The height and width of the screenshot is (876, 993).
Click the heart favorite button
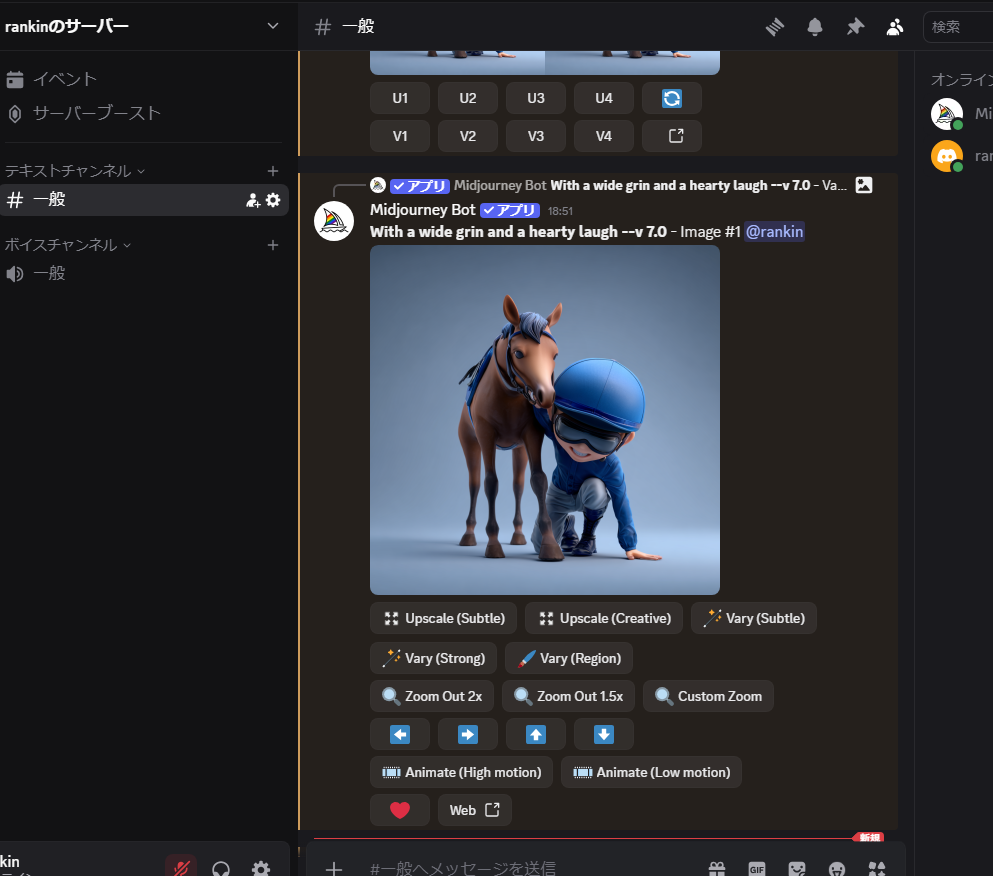(x=400, y=810)
